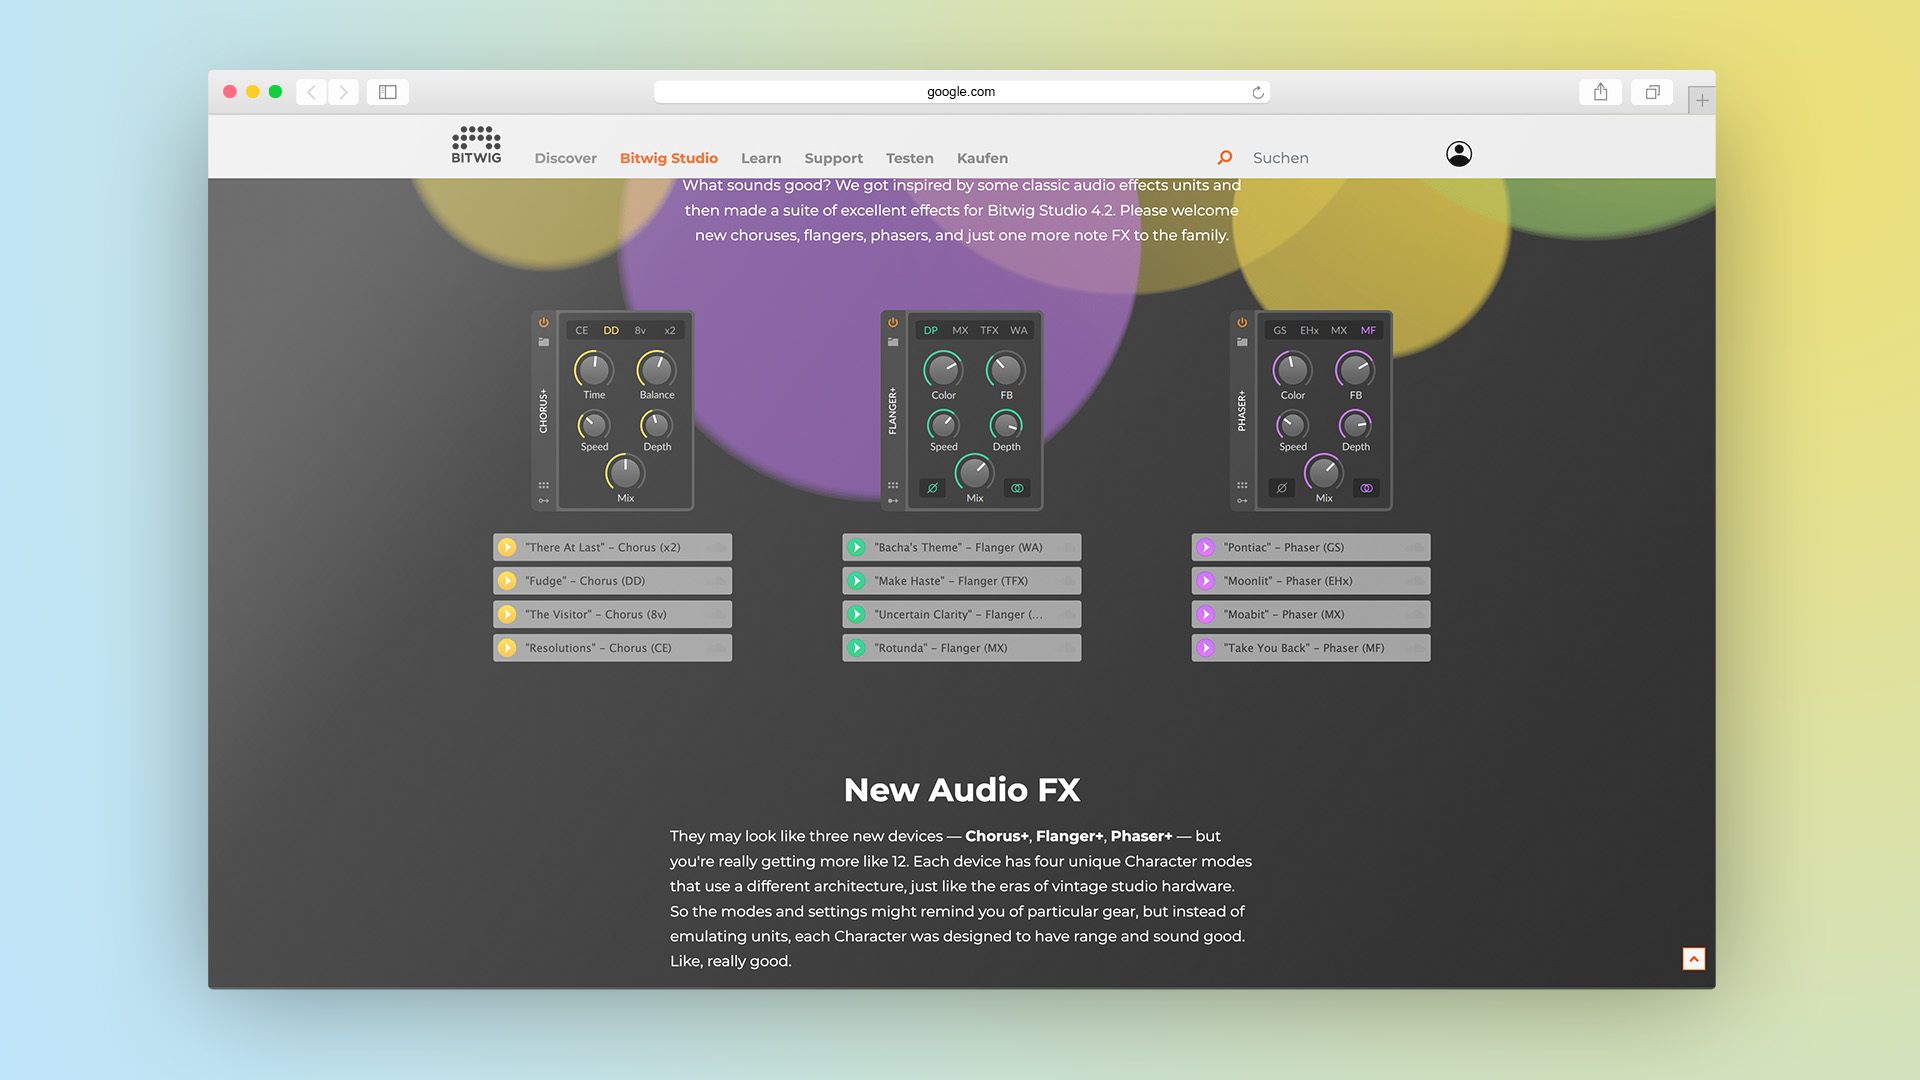
Task: Select the DD character mode in Chorus+
Action: (611, 330)
